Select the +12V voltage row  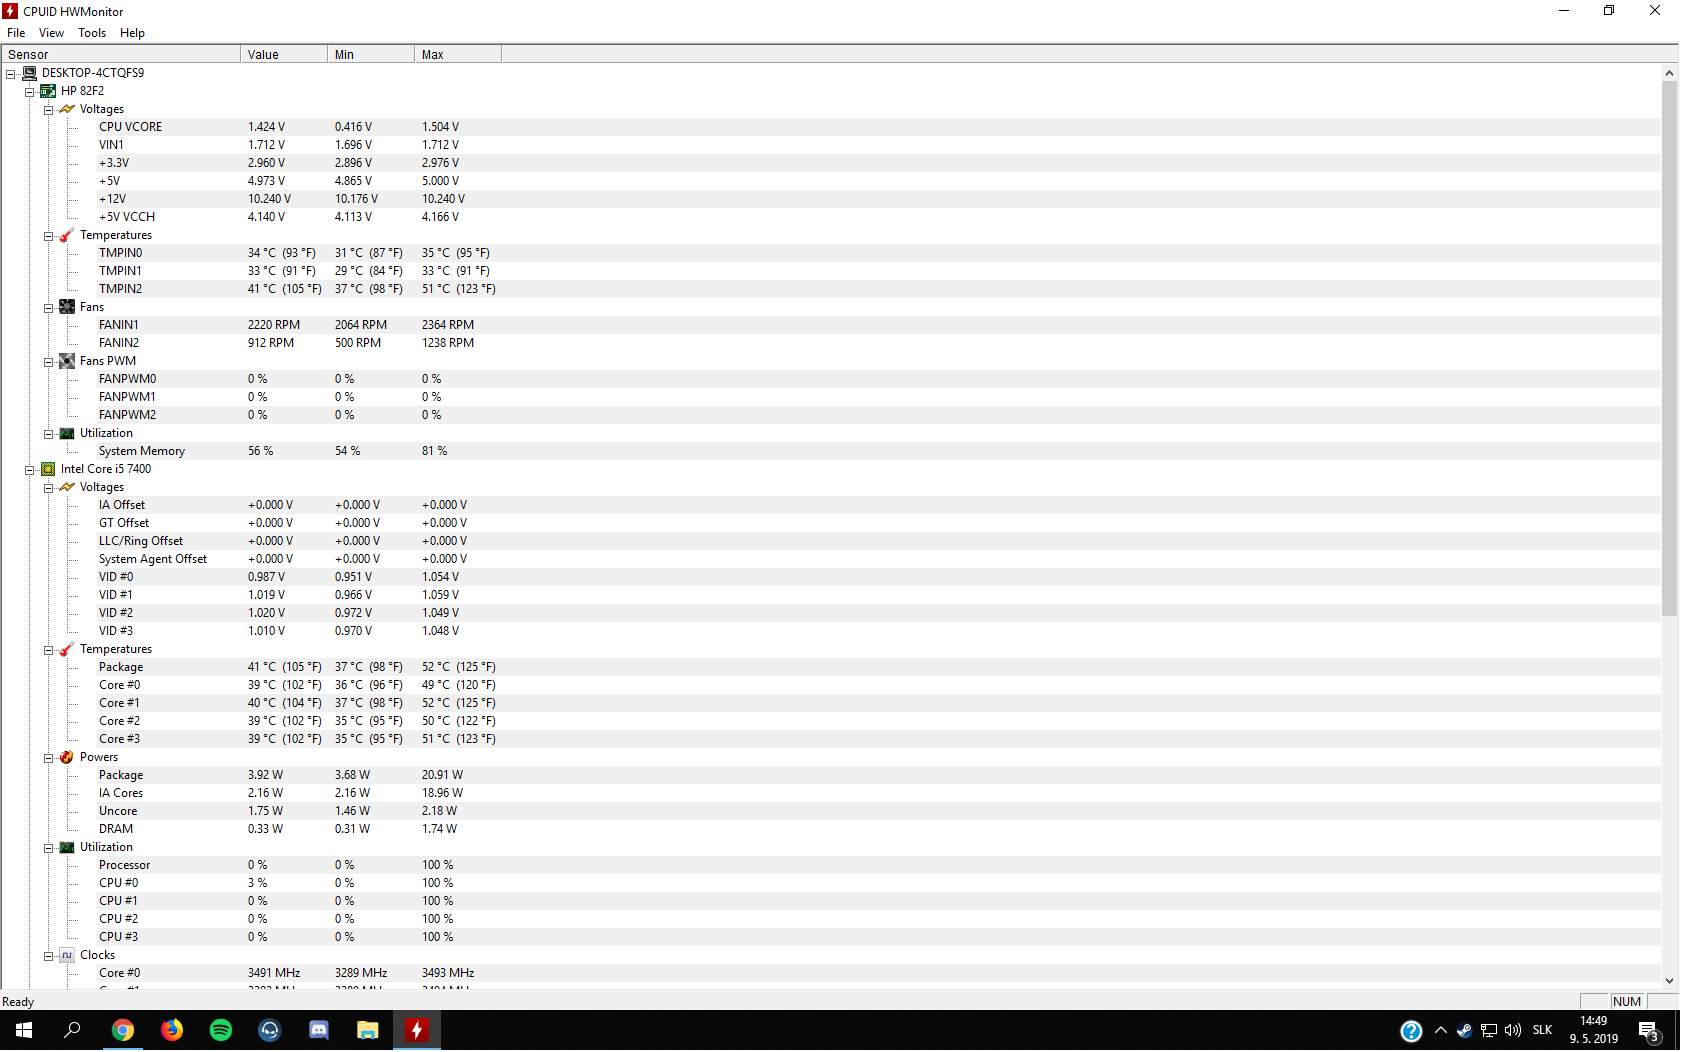tap(831, 199)
